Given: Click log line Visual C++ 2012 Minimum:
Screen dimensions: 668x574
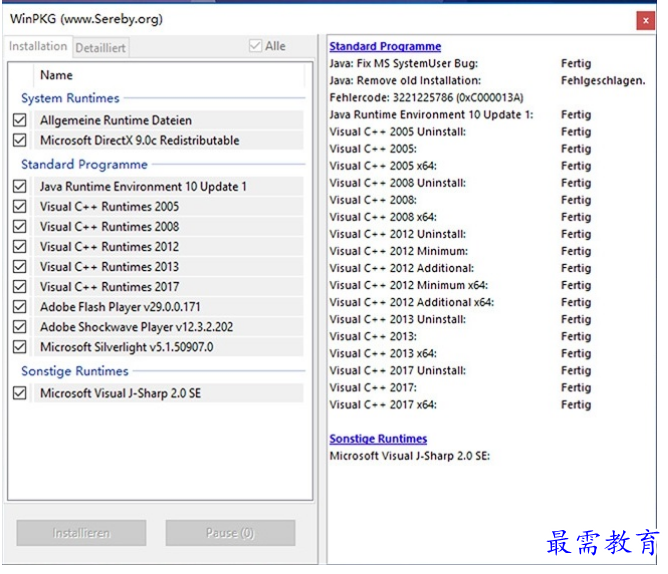Looking at the screenshot, I should (399, 251).
